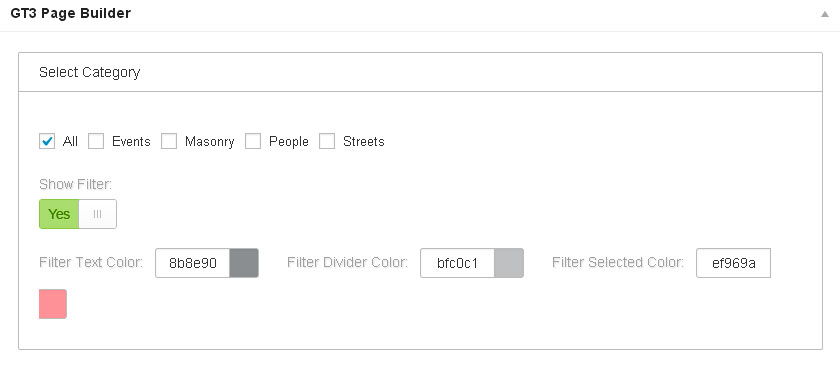Click the Events label text

coord(131,141)
